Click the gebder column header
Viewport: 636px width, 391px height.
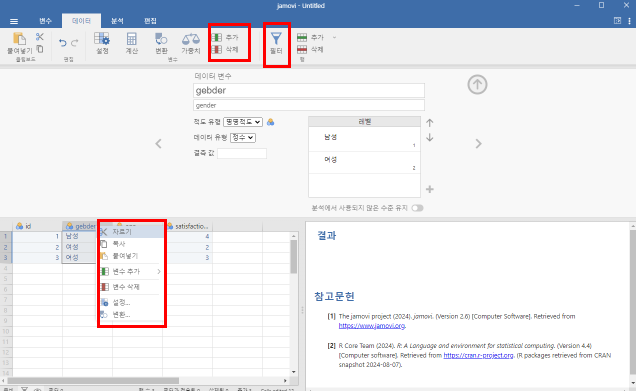tap(80, 226)
